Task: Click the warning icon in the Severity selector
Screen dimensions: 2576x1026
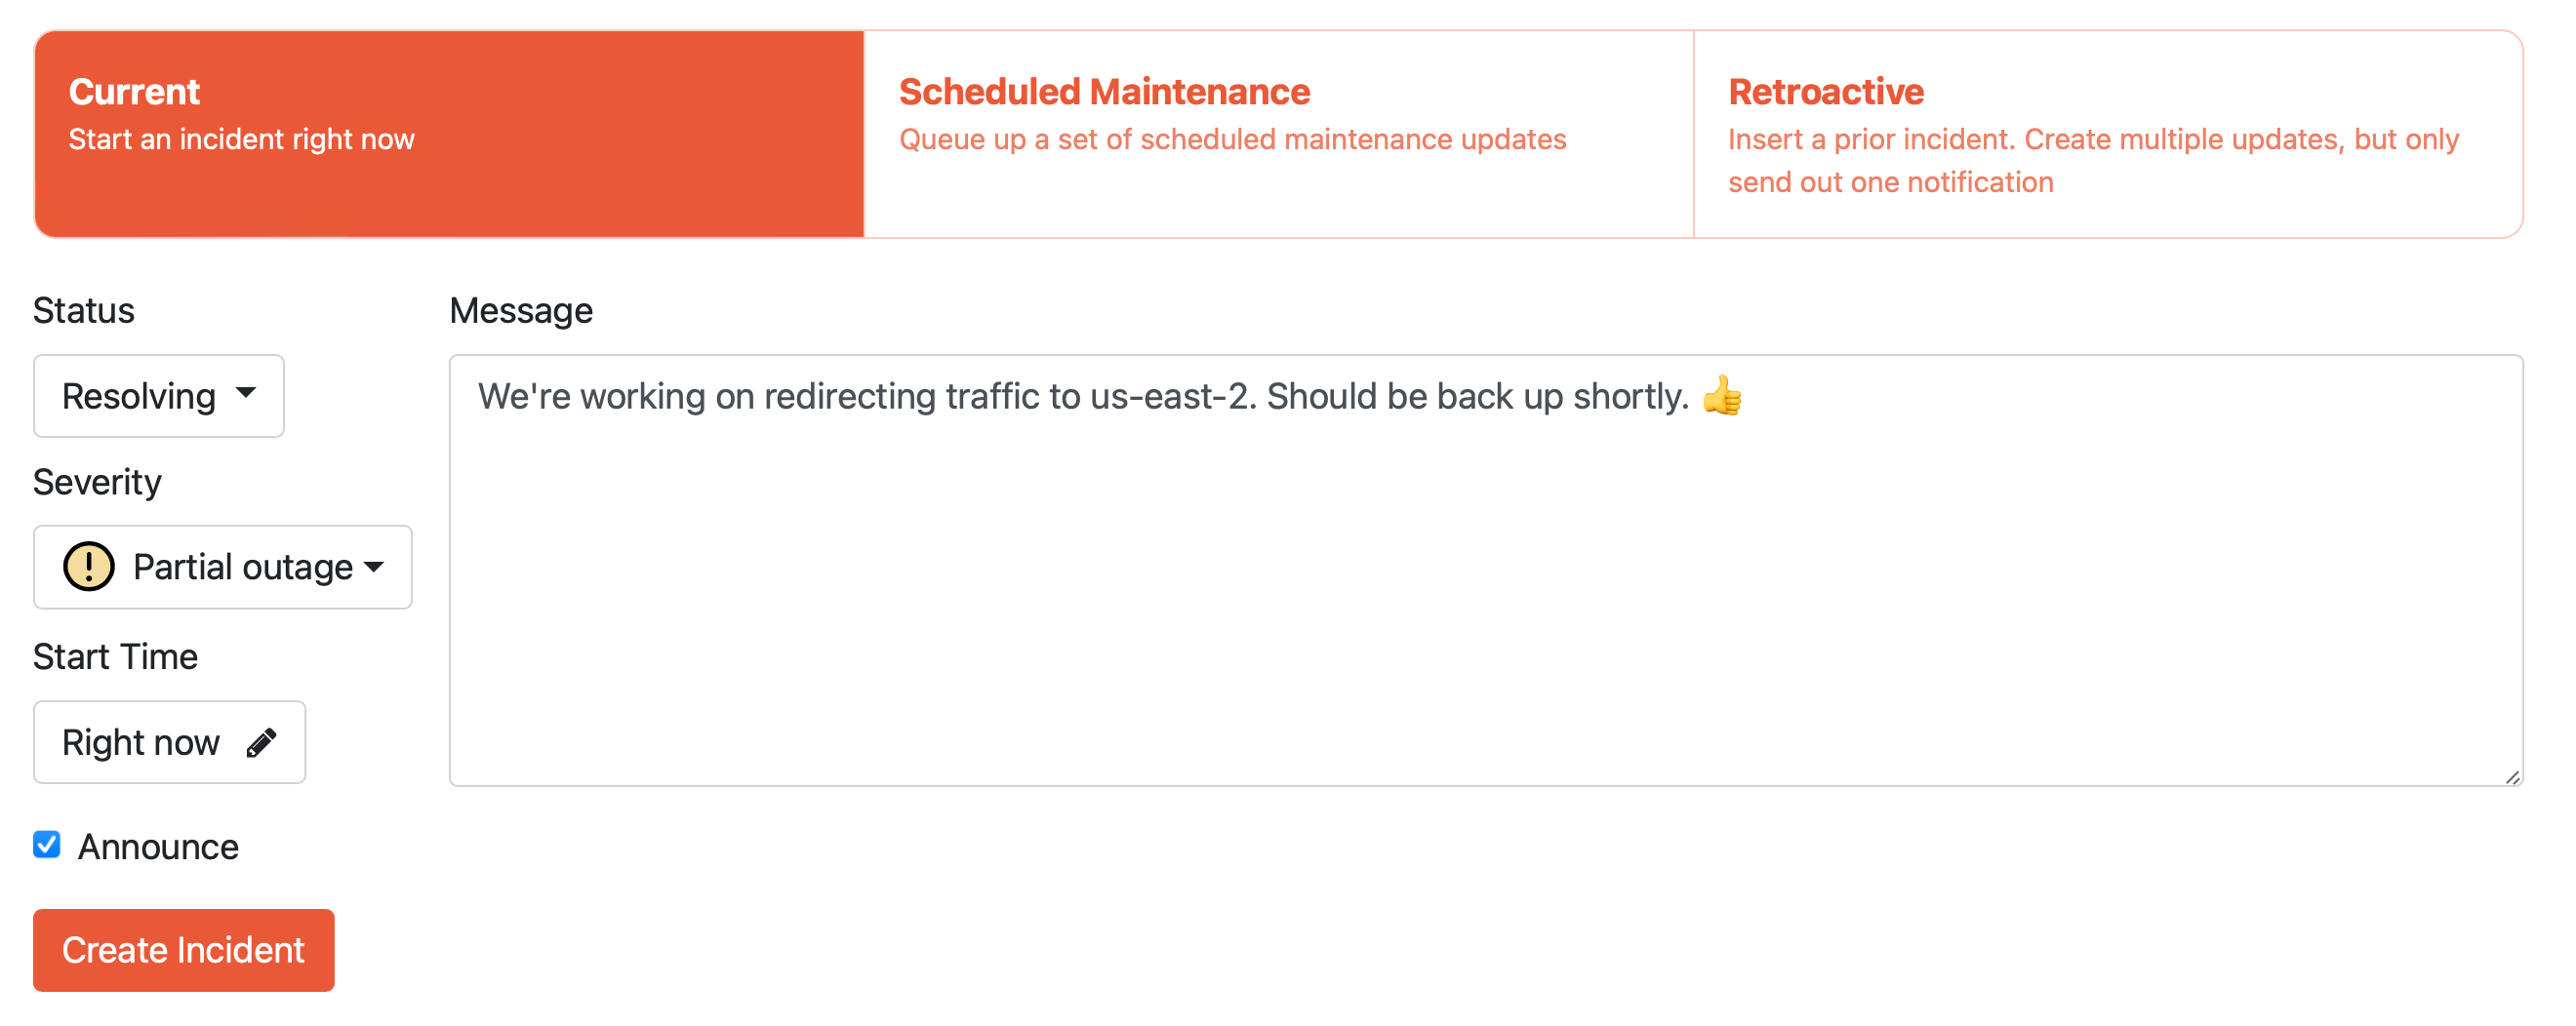Action: pos(89,567)
